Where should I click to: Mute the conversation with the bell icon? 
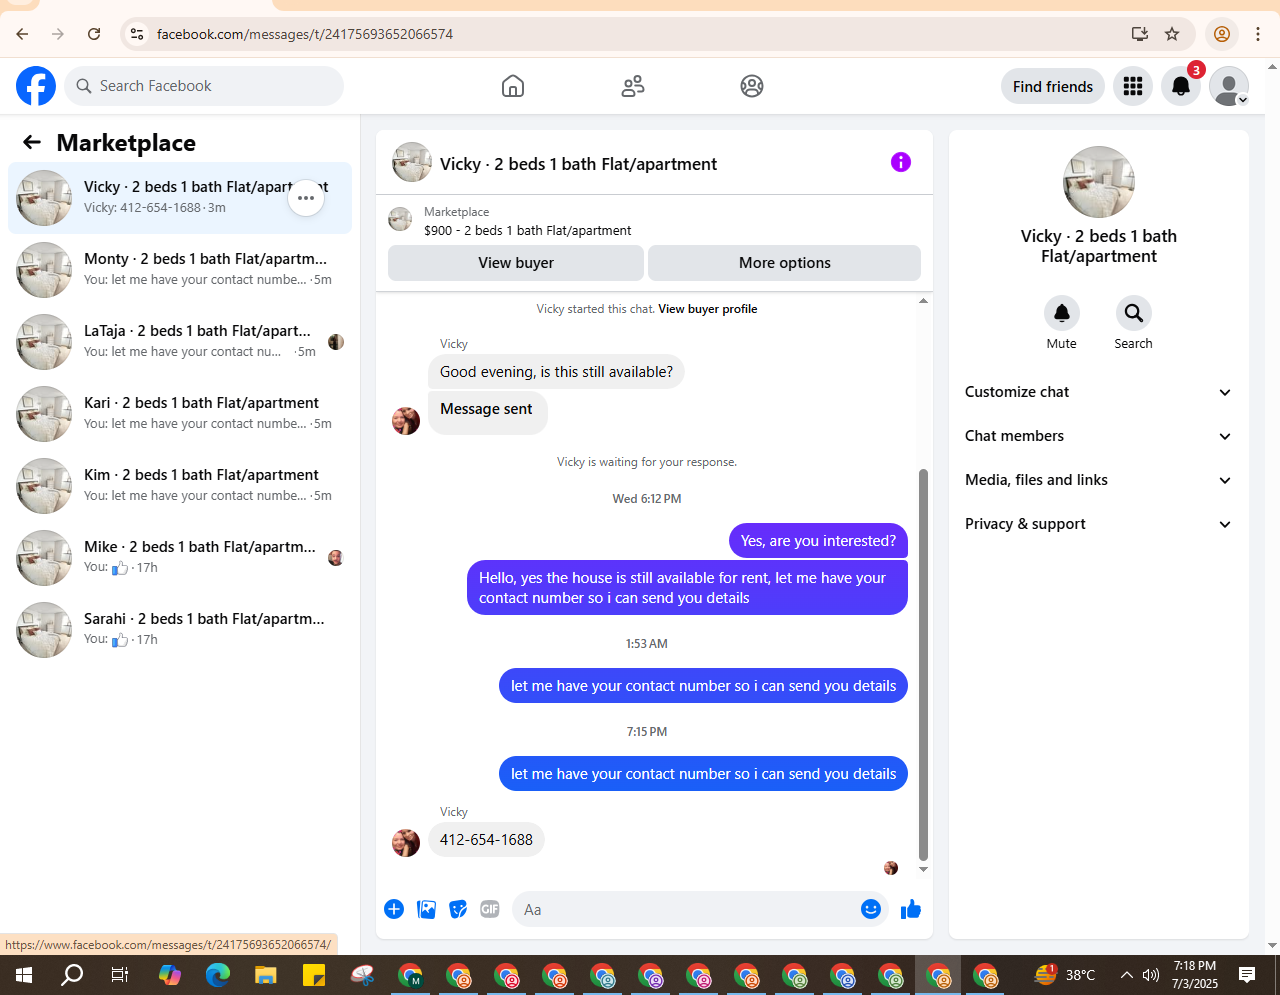point(1062,313)
